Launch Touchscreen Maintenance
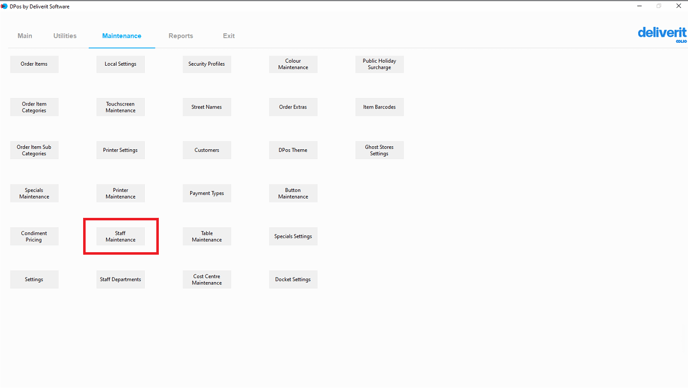 pyautogui.click(x=121, y=107)
